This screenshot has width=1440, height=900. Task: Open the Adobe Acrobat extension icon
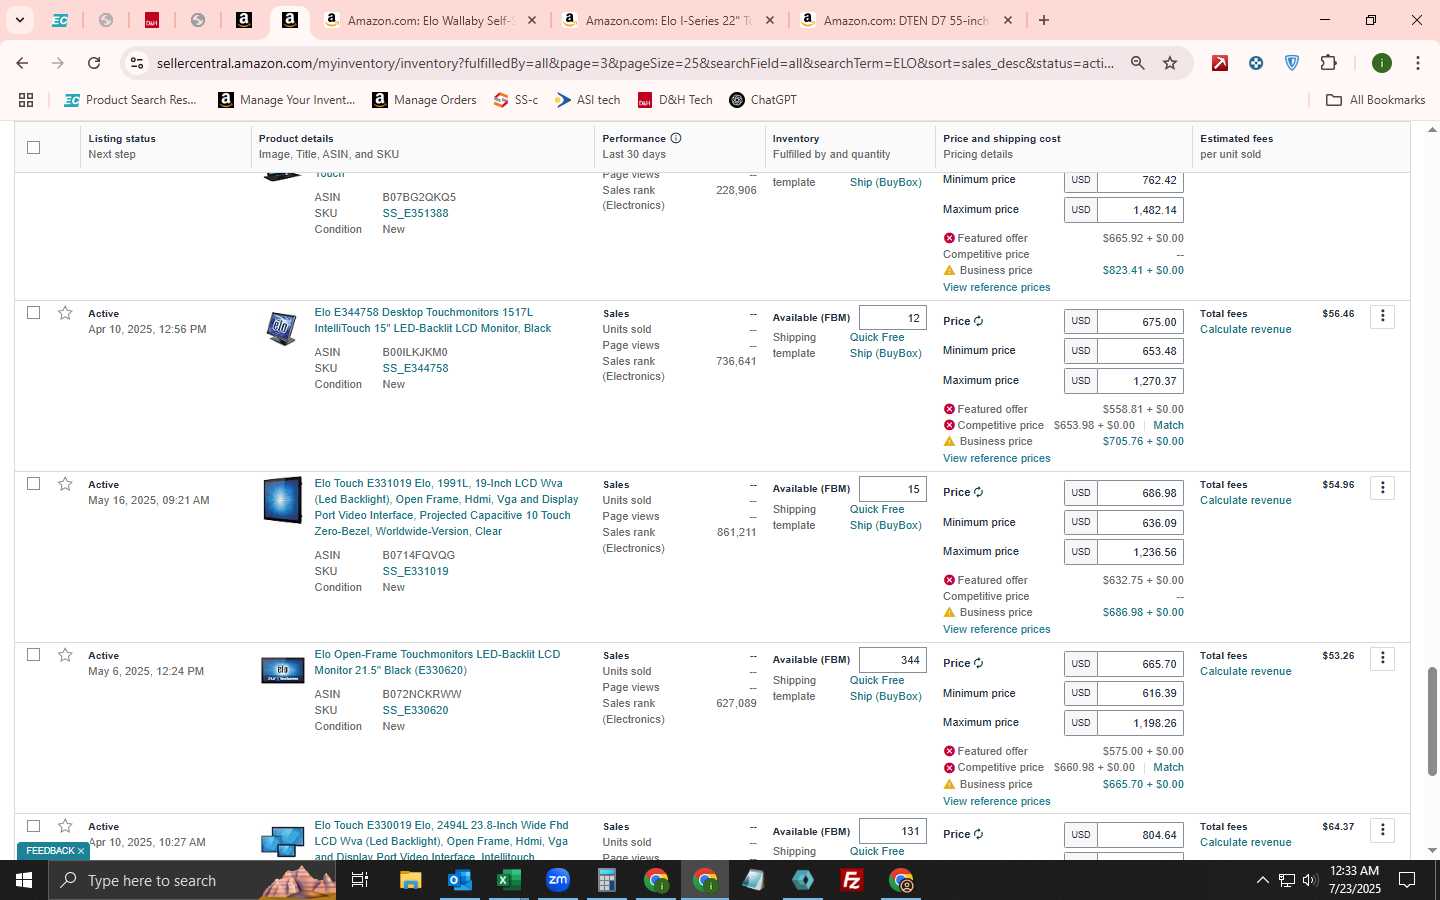(1220, 63)
